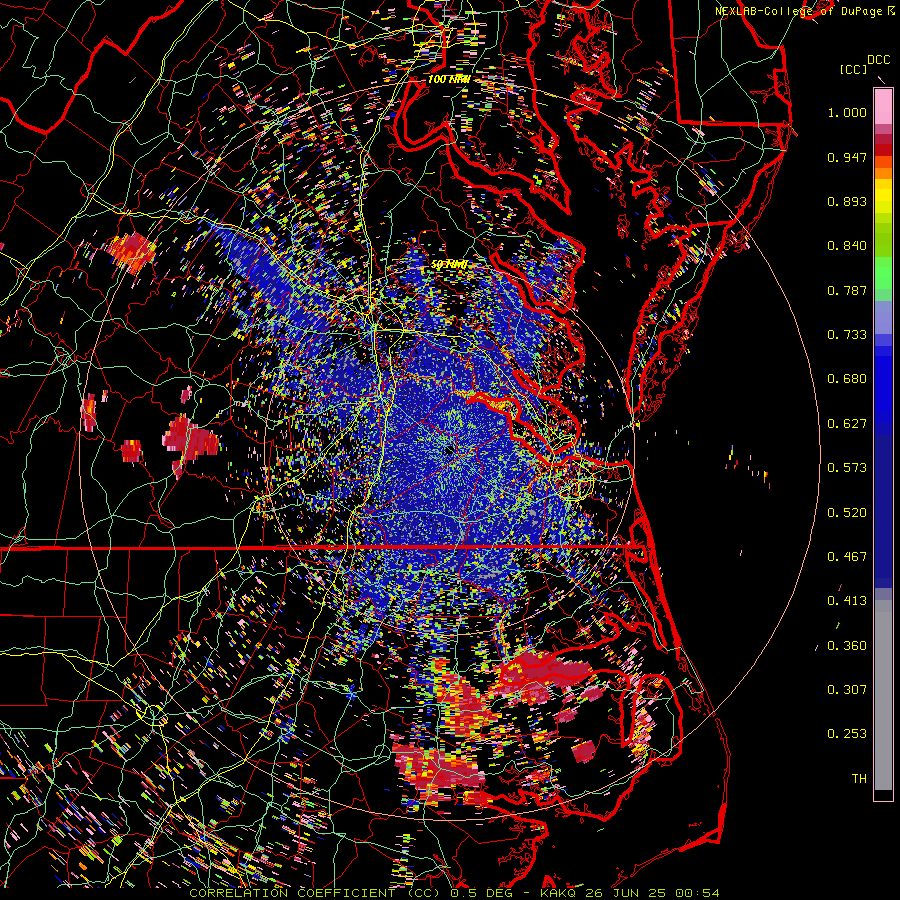Image resolution: width=900 pixels, height=900 pixels.
Task: Select the 0.253 value on the scale
Action: [847, 734]
